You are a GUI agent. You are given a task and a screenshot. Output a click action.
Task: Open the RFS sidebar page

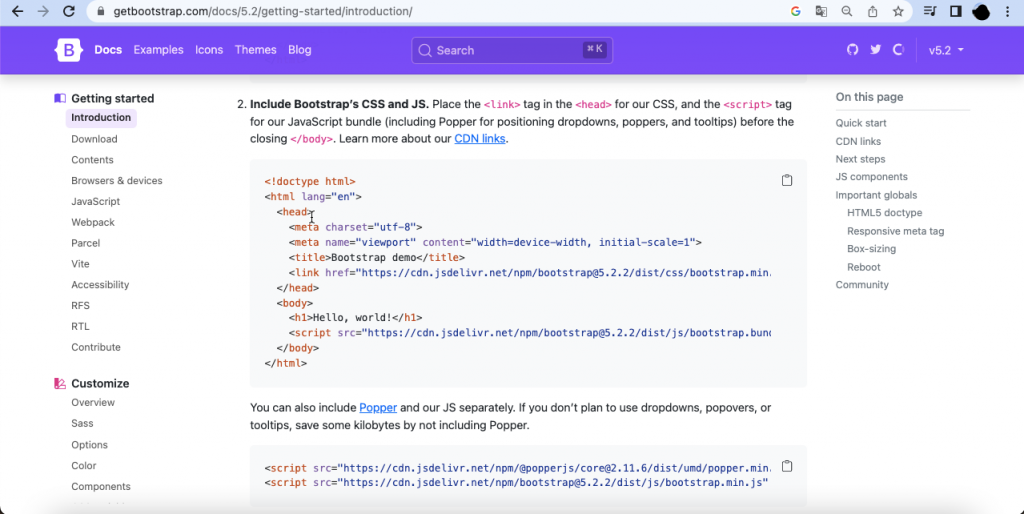(80, 306)
